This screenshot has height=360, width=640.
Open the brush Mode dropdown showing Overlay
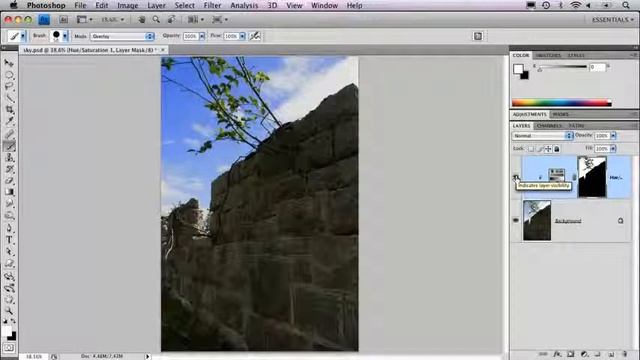122,36
